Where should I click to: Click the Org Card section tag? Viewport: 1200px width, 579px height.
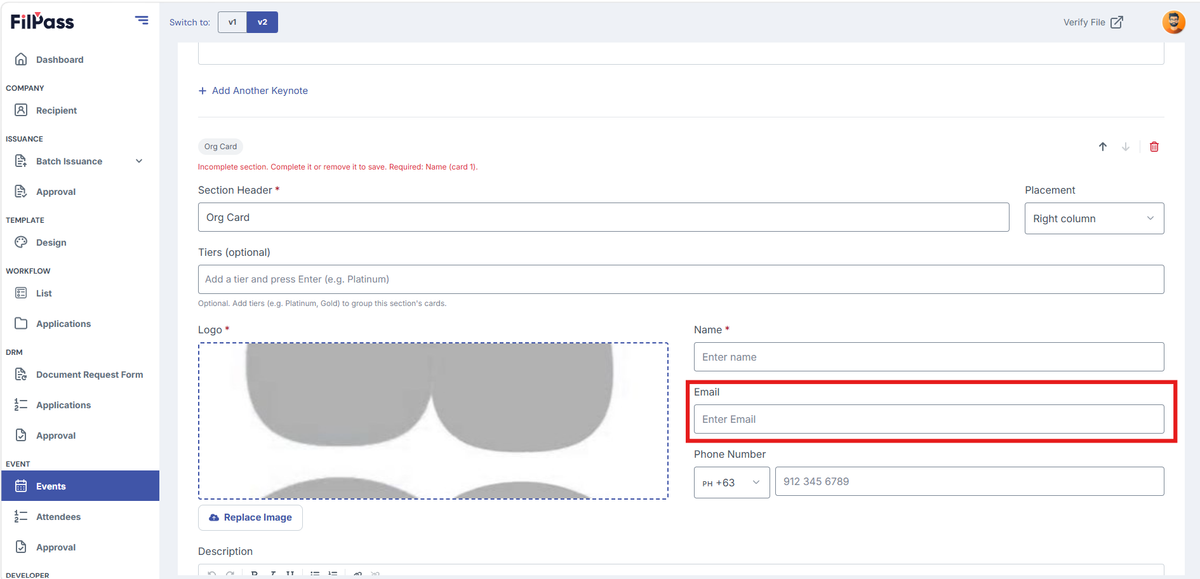coord(220,147)
